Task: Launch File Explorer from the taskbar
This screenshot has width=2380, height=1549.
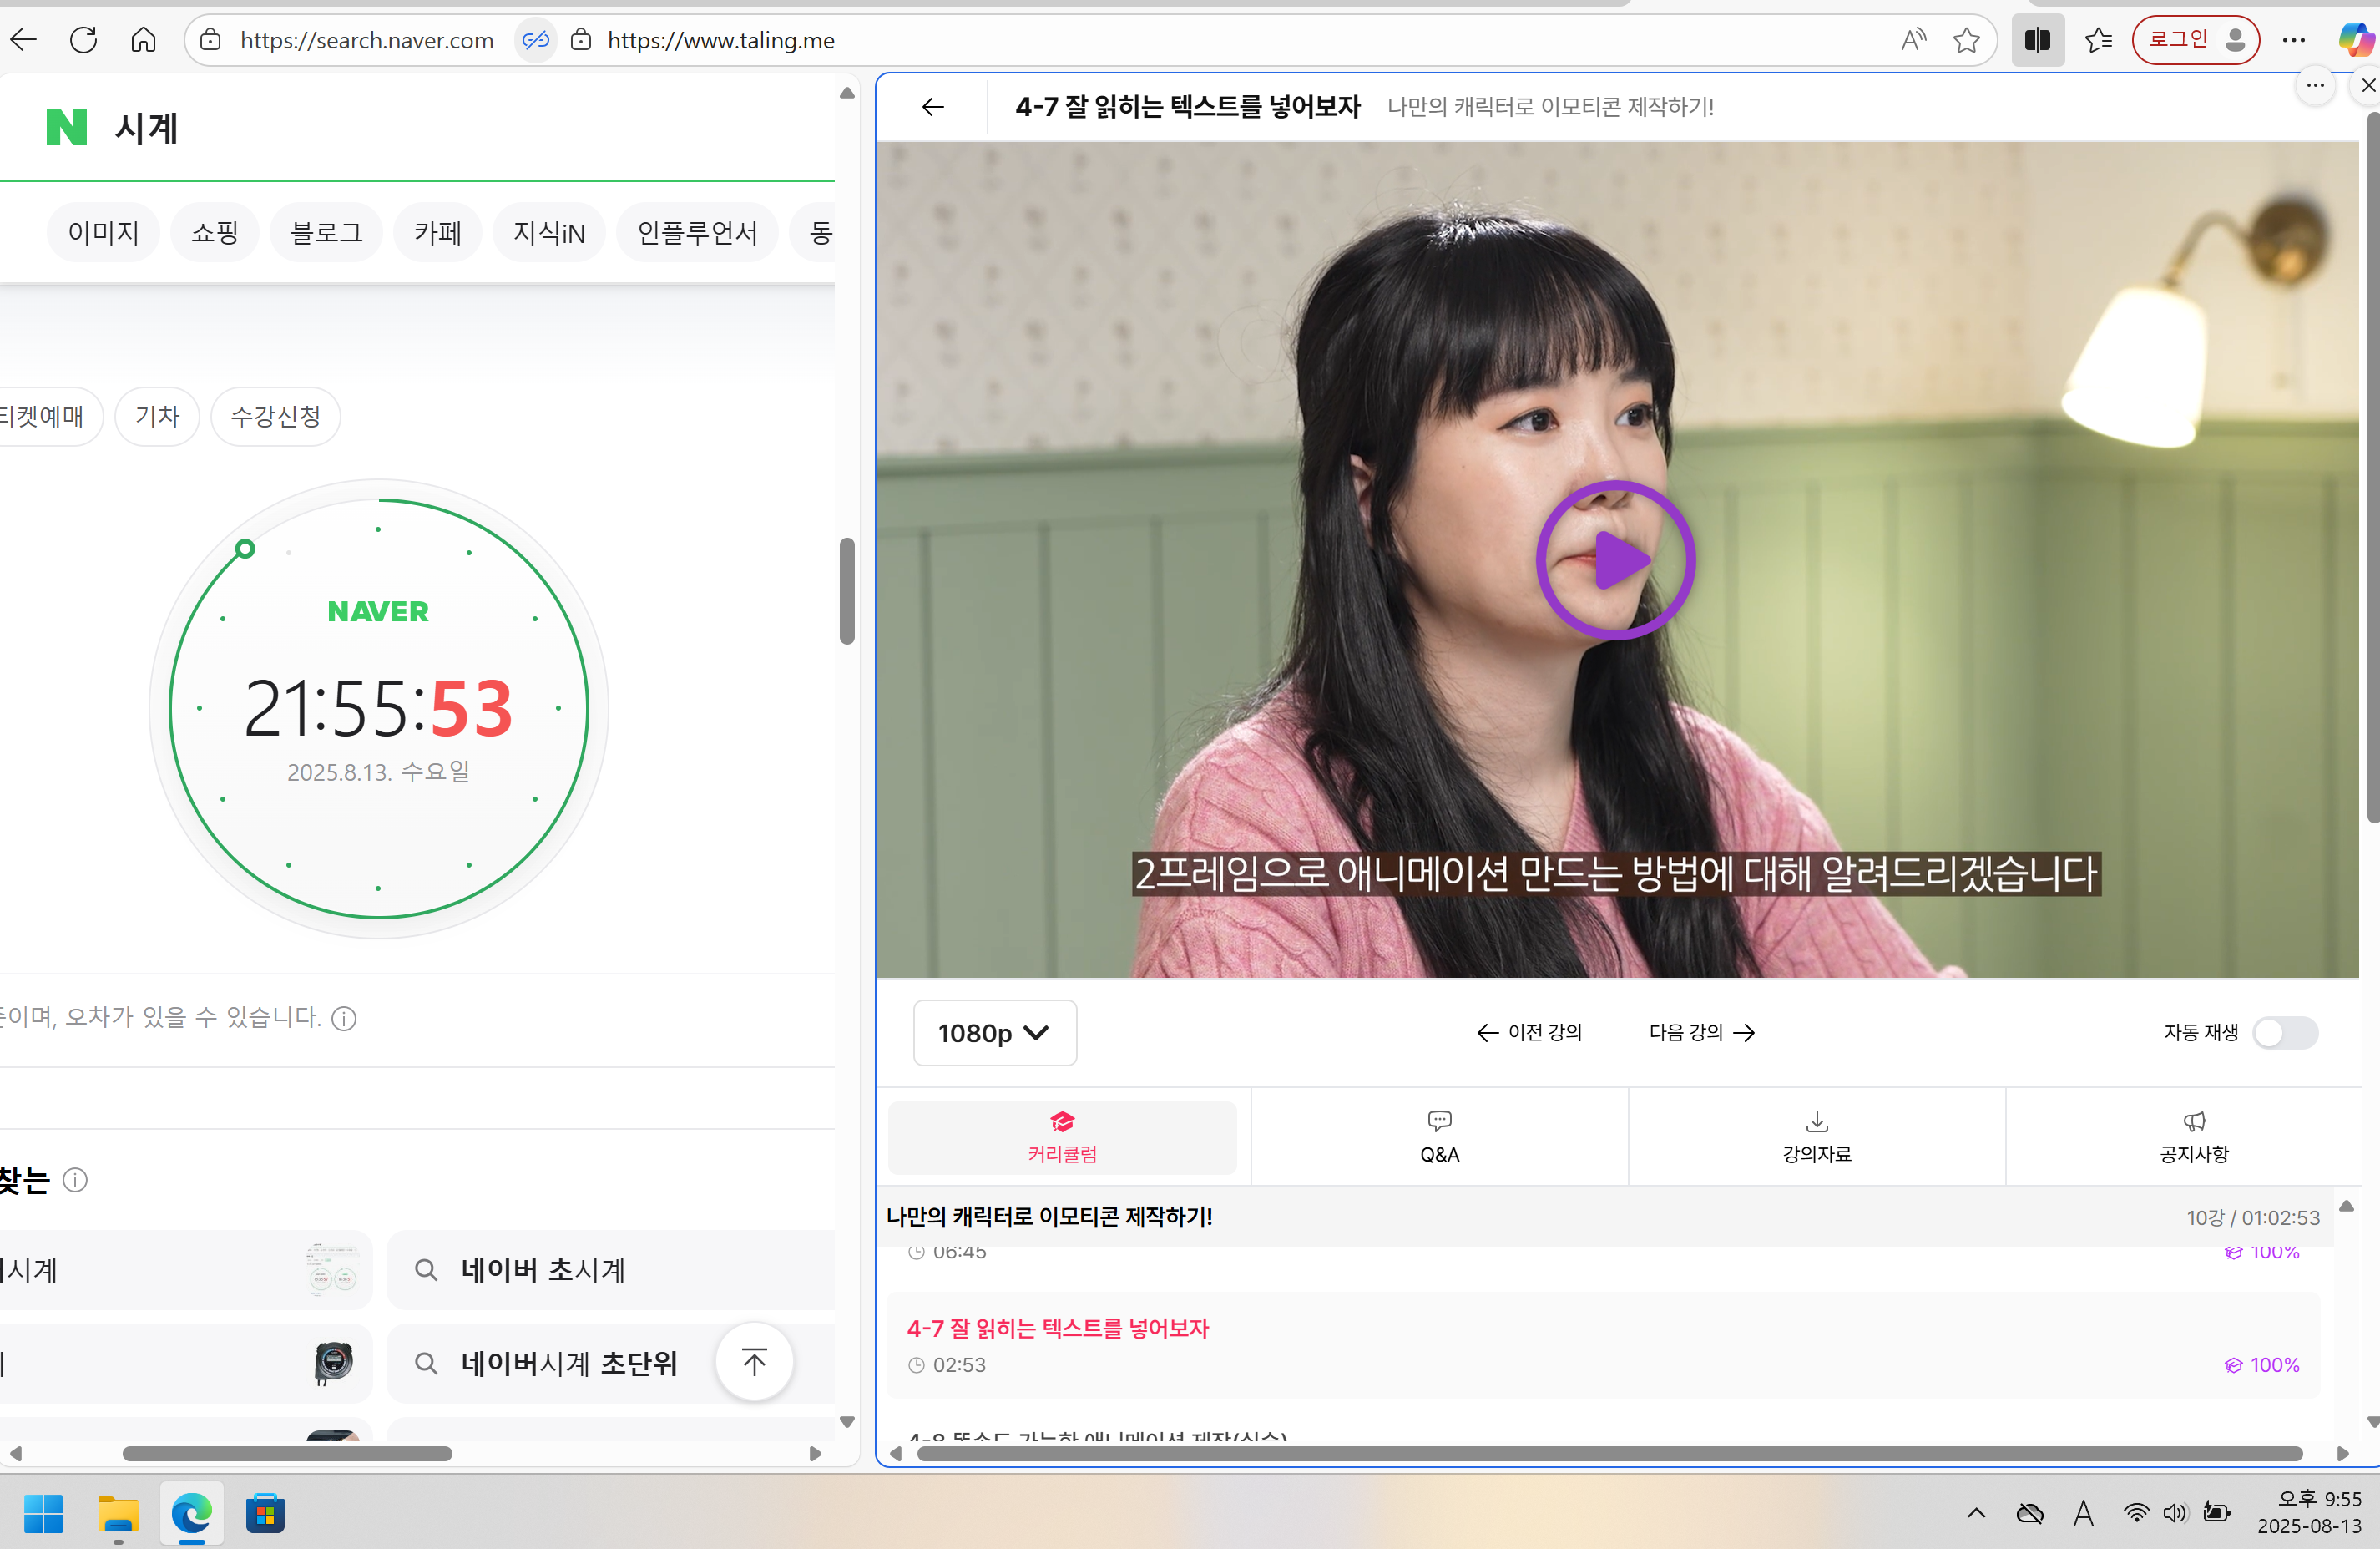Action: click(118, 1514)
